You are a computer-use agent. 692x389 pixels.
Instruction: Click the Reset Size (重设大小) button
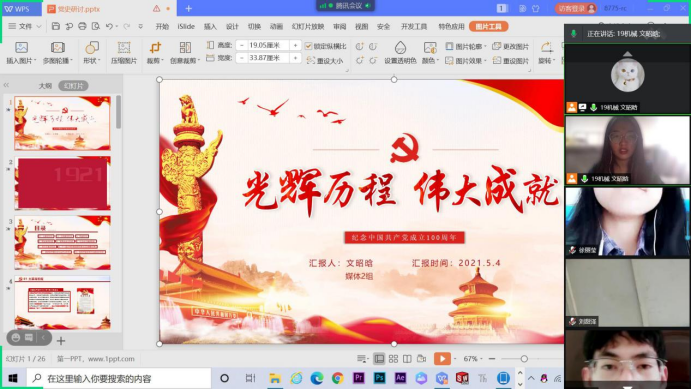325,61
